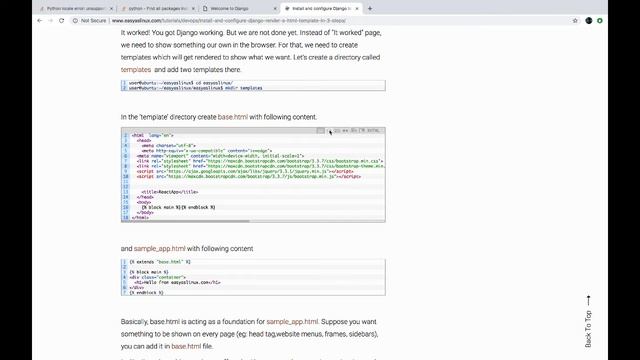640x360 pixels.
Task: Click the browser forward arrow
Action: click(51, 20)
